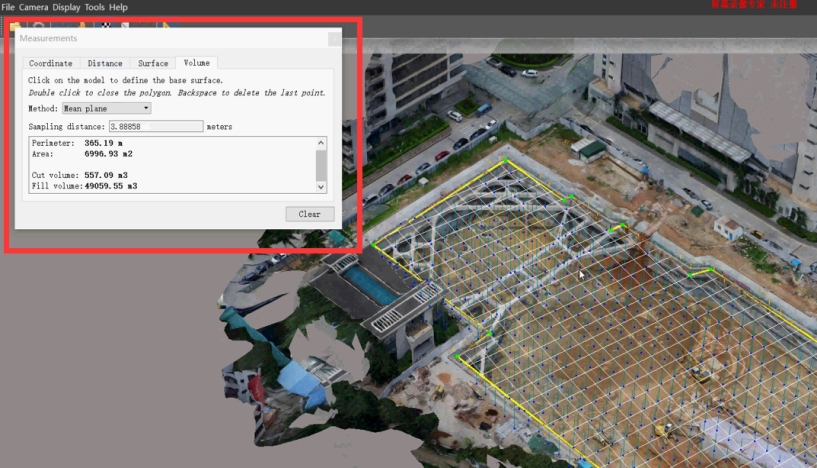This screenshot has height=468, width=817.
Task: Close the Measurements dialog
Action: [x=335, y=39]
